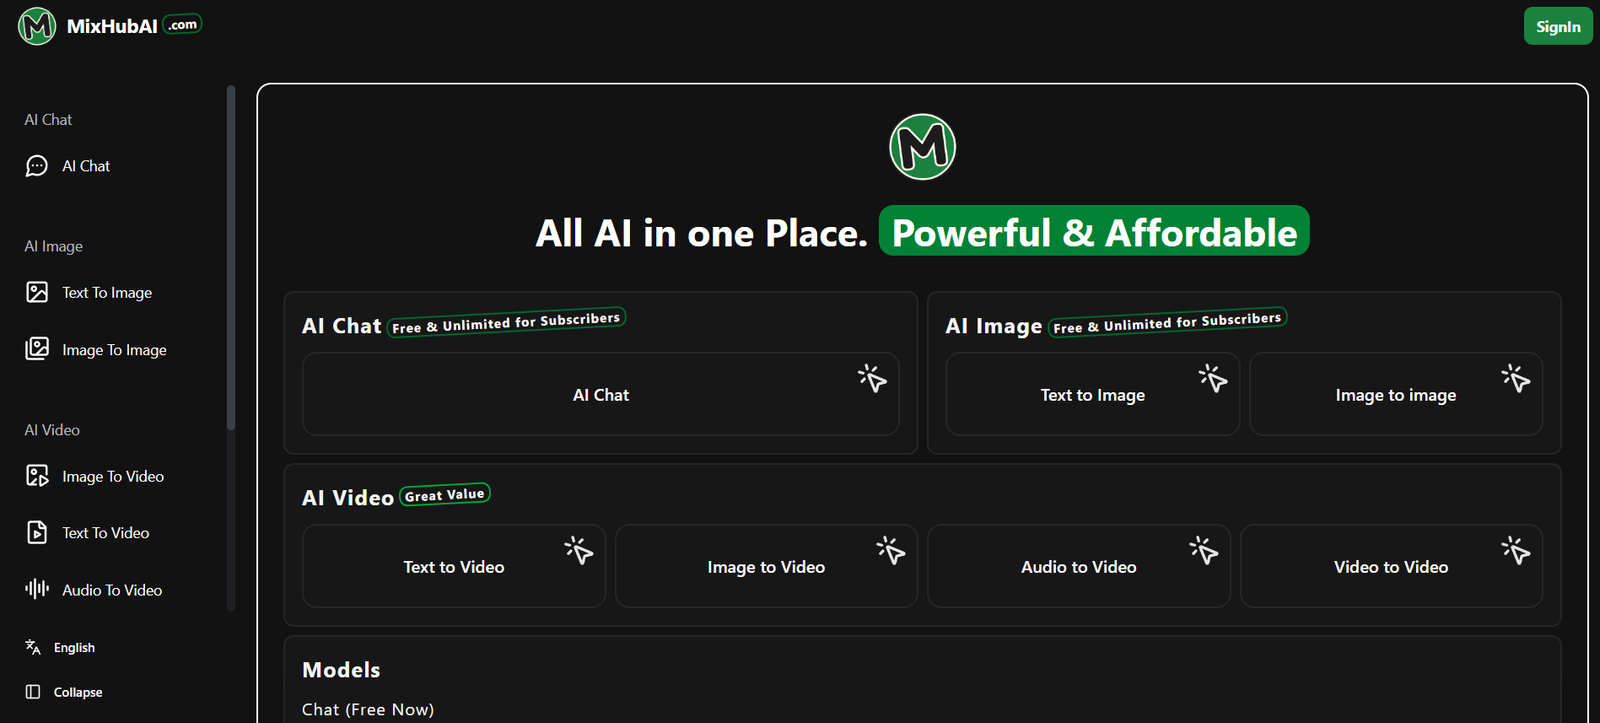1600x723 pixels.
Task: Choose the Image to Video card
Action: point(766,567)
